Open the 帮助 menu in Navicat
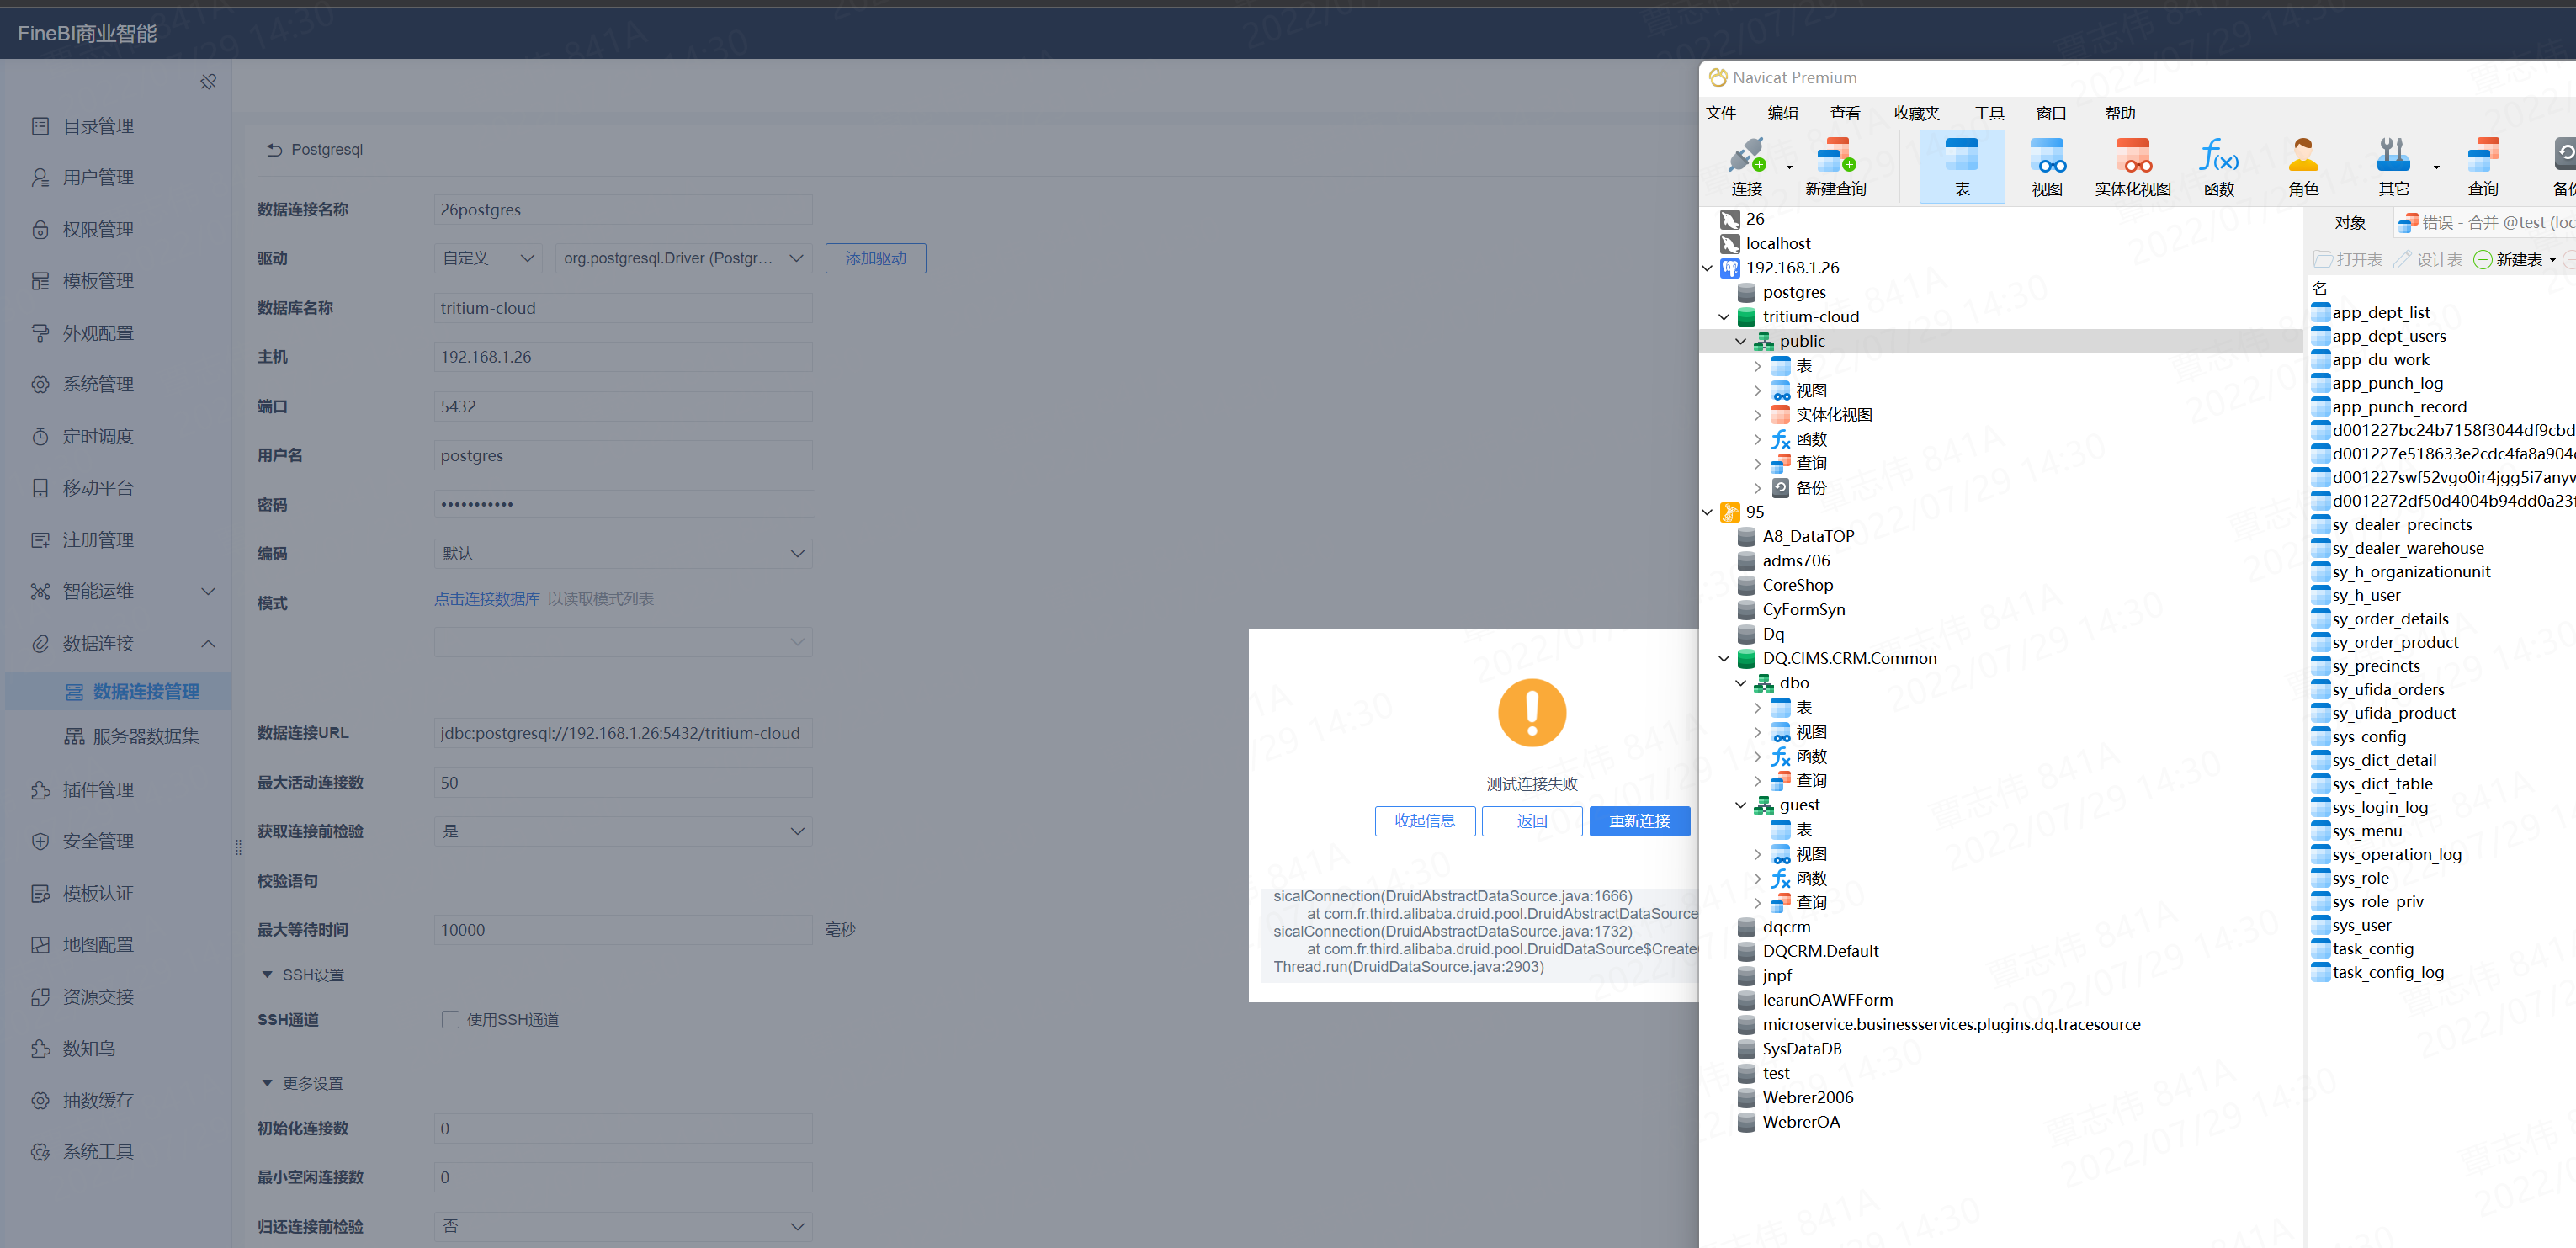The image size is (2576, 1248). point(2120,113)
